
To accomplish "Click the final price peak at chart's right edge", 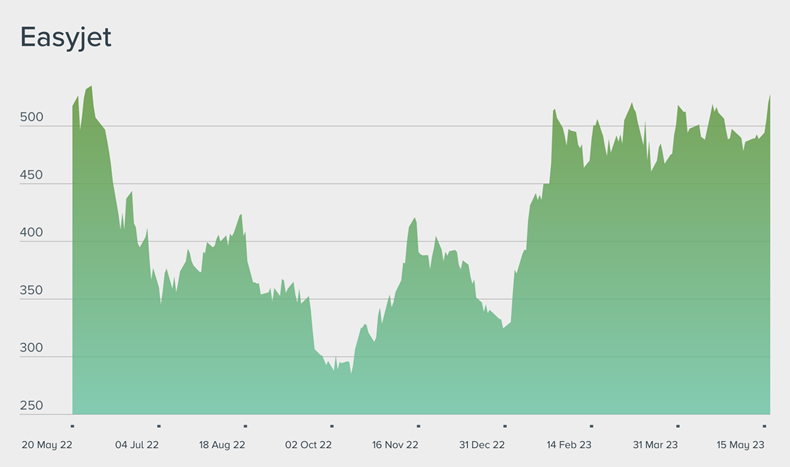I will point(769,96).
